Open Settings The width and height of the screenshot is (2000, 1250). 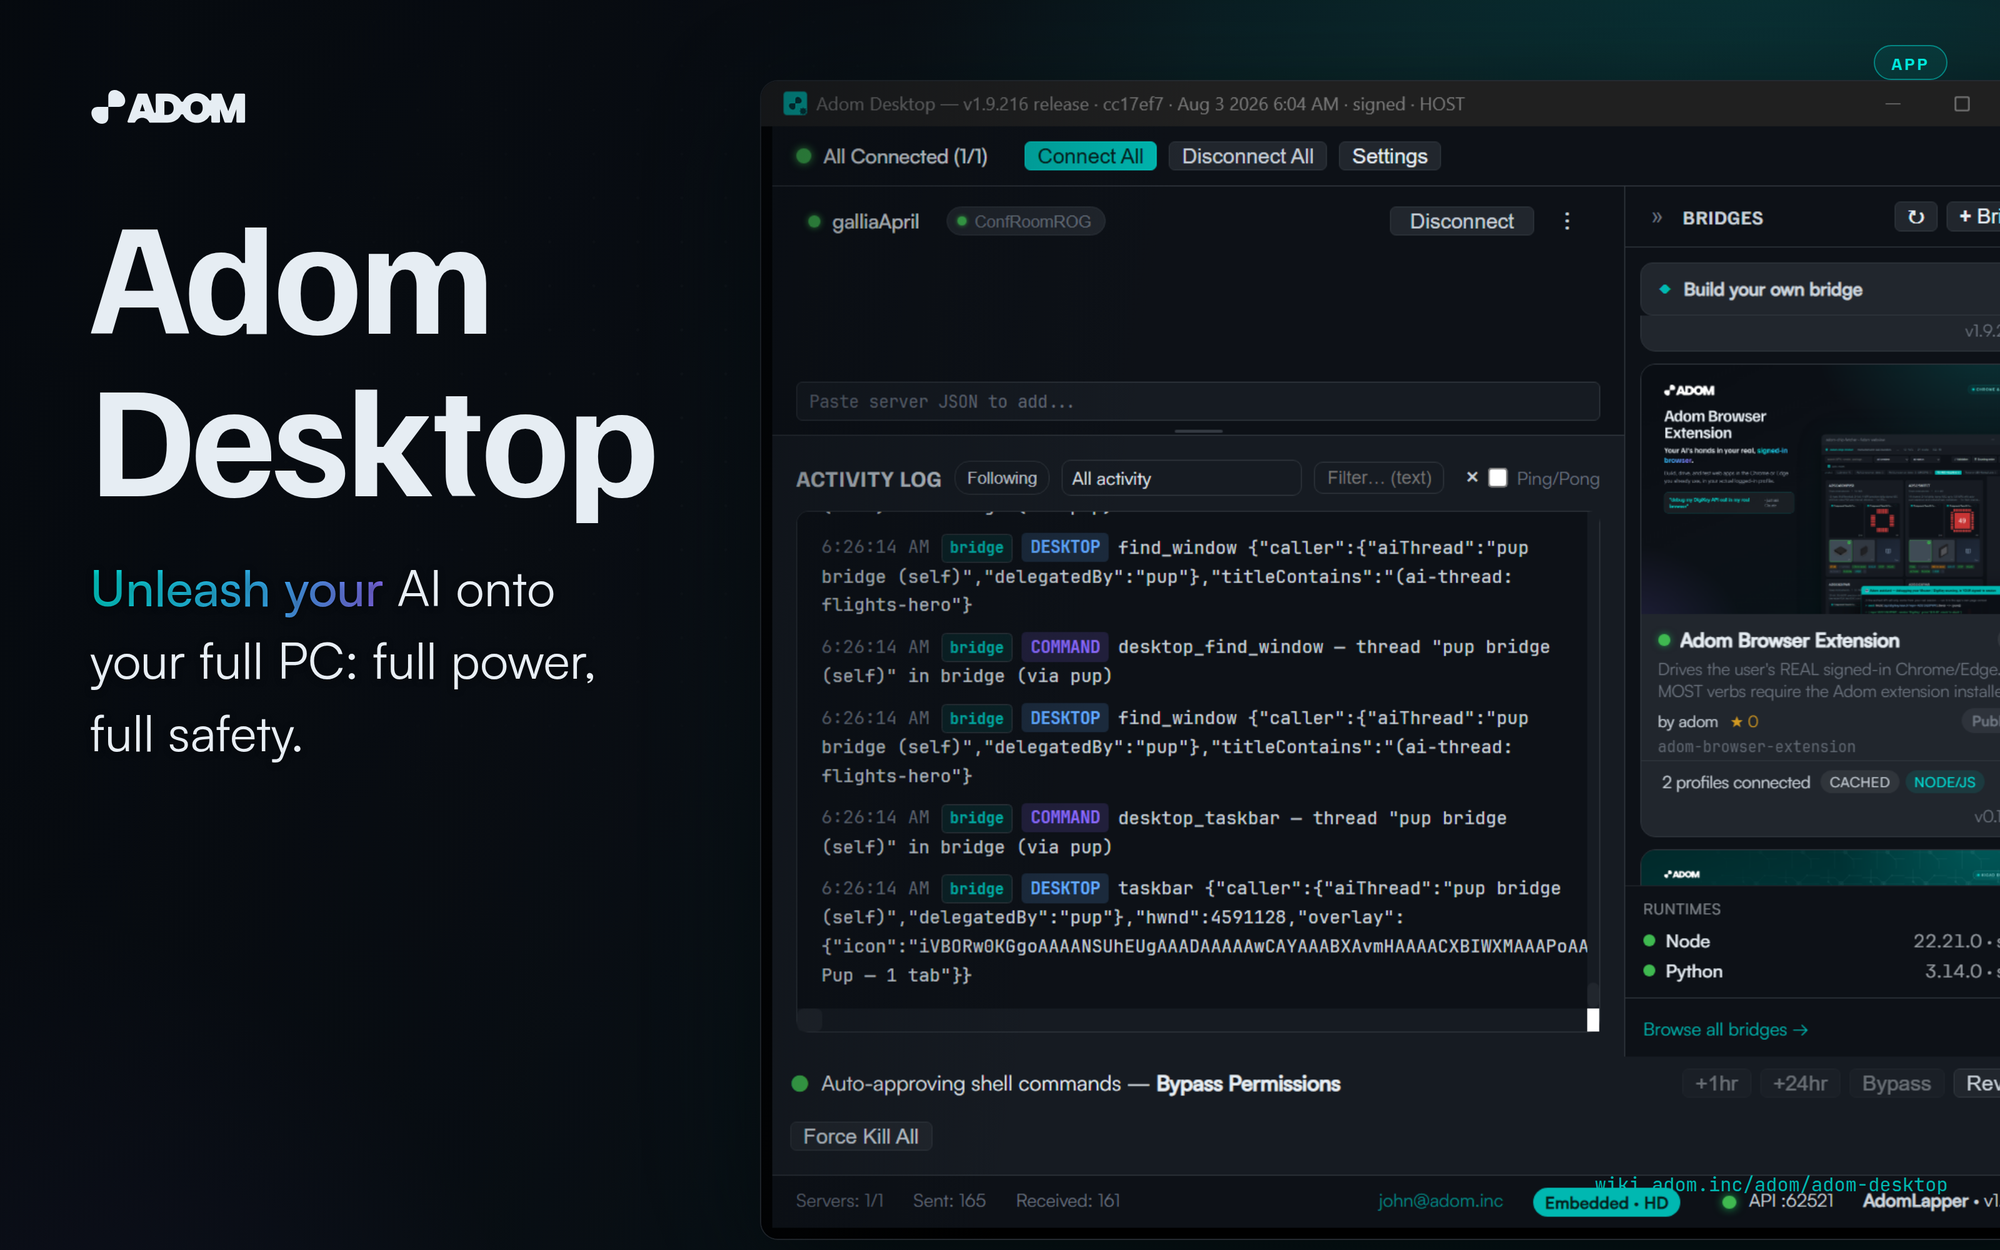pyautogui.click(x=1390, y=156)
